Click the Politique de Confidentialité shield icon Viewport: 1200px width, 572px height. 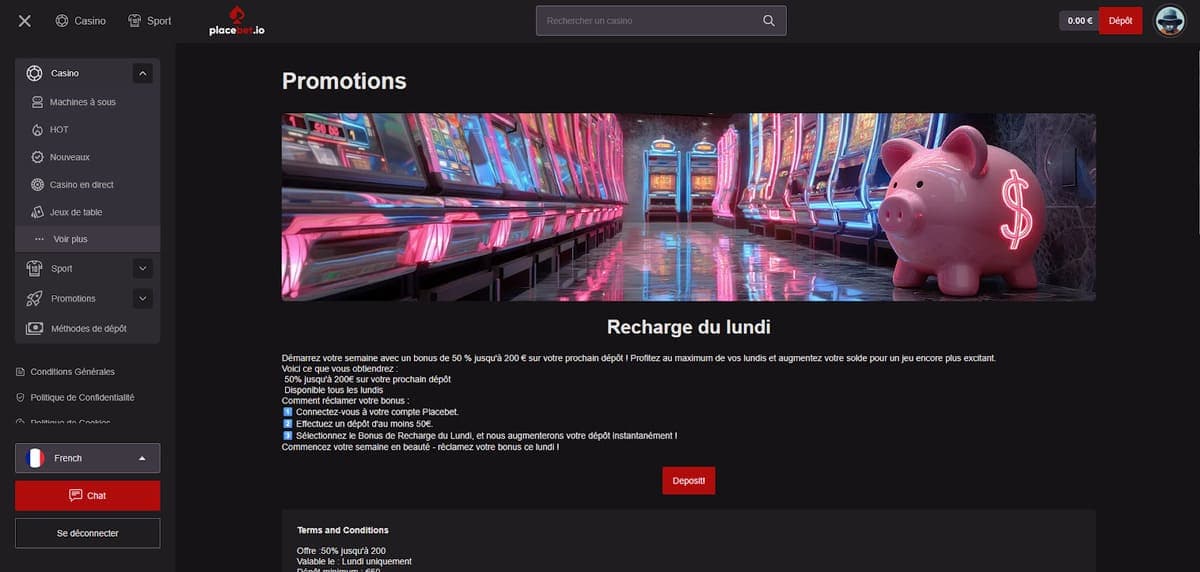(x=21, y=397)
